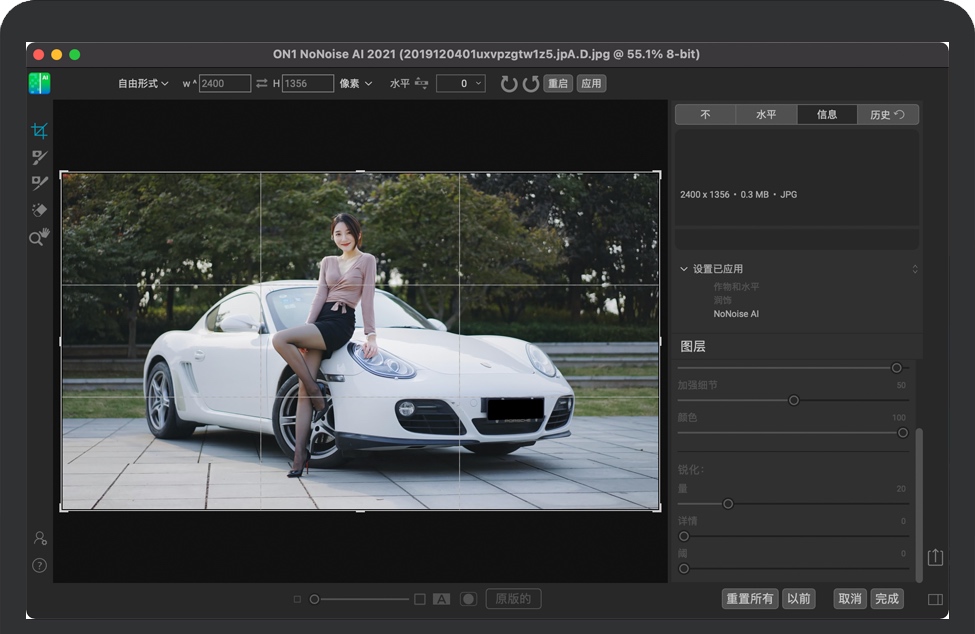Click the 重置所有 button

(750, 599)
